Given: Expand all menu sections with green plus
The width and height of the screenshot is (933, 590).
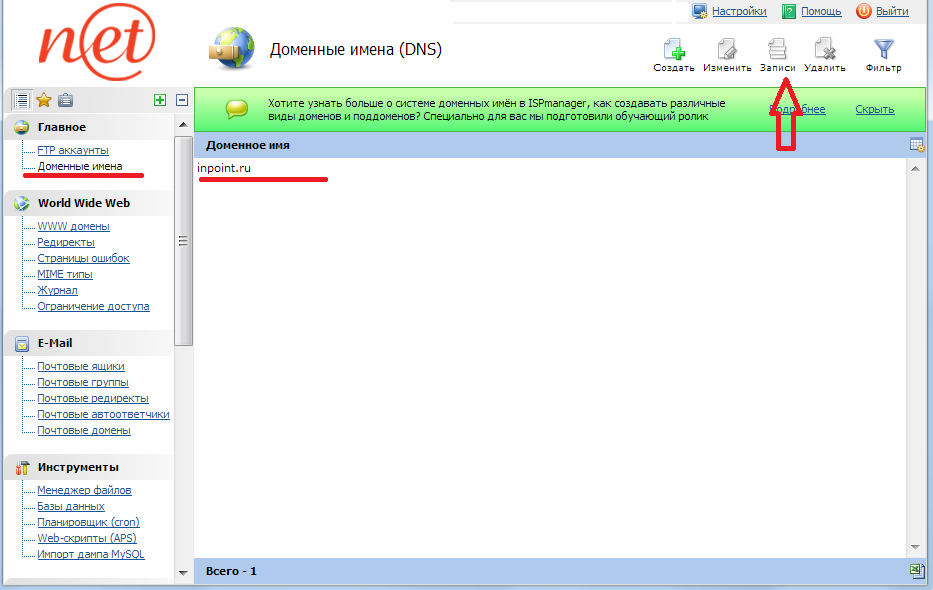Looking at the screenshot, I should pyautogui.click(x=160, y=100).
